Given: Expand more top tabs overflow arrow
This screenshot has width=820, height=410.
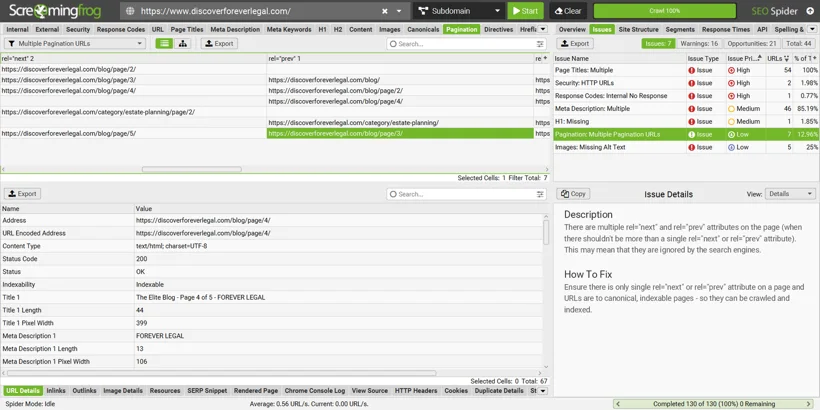Looking at the screenshot, I should (542, 29).
